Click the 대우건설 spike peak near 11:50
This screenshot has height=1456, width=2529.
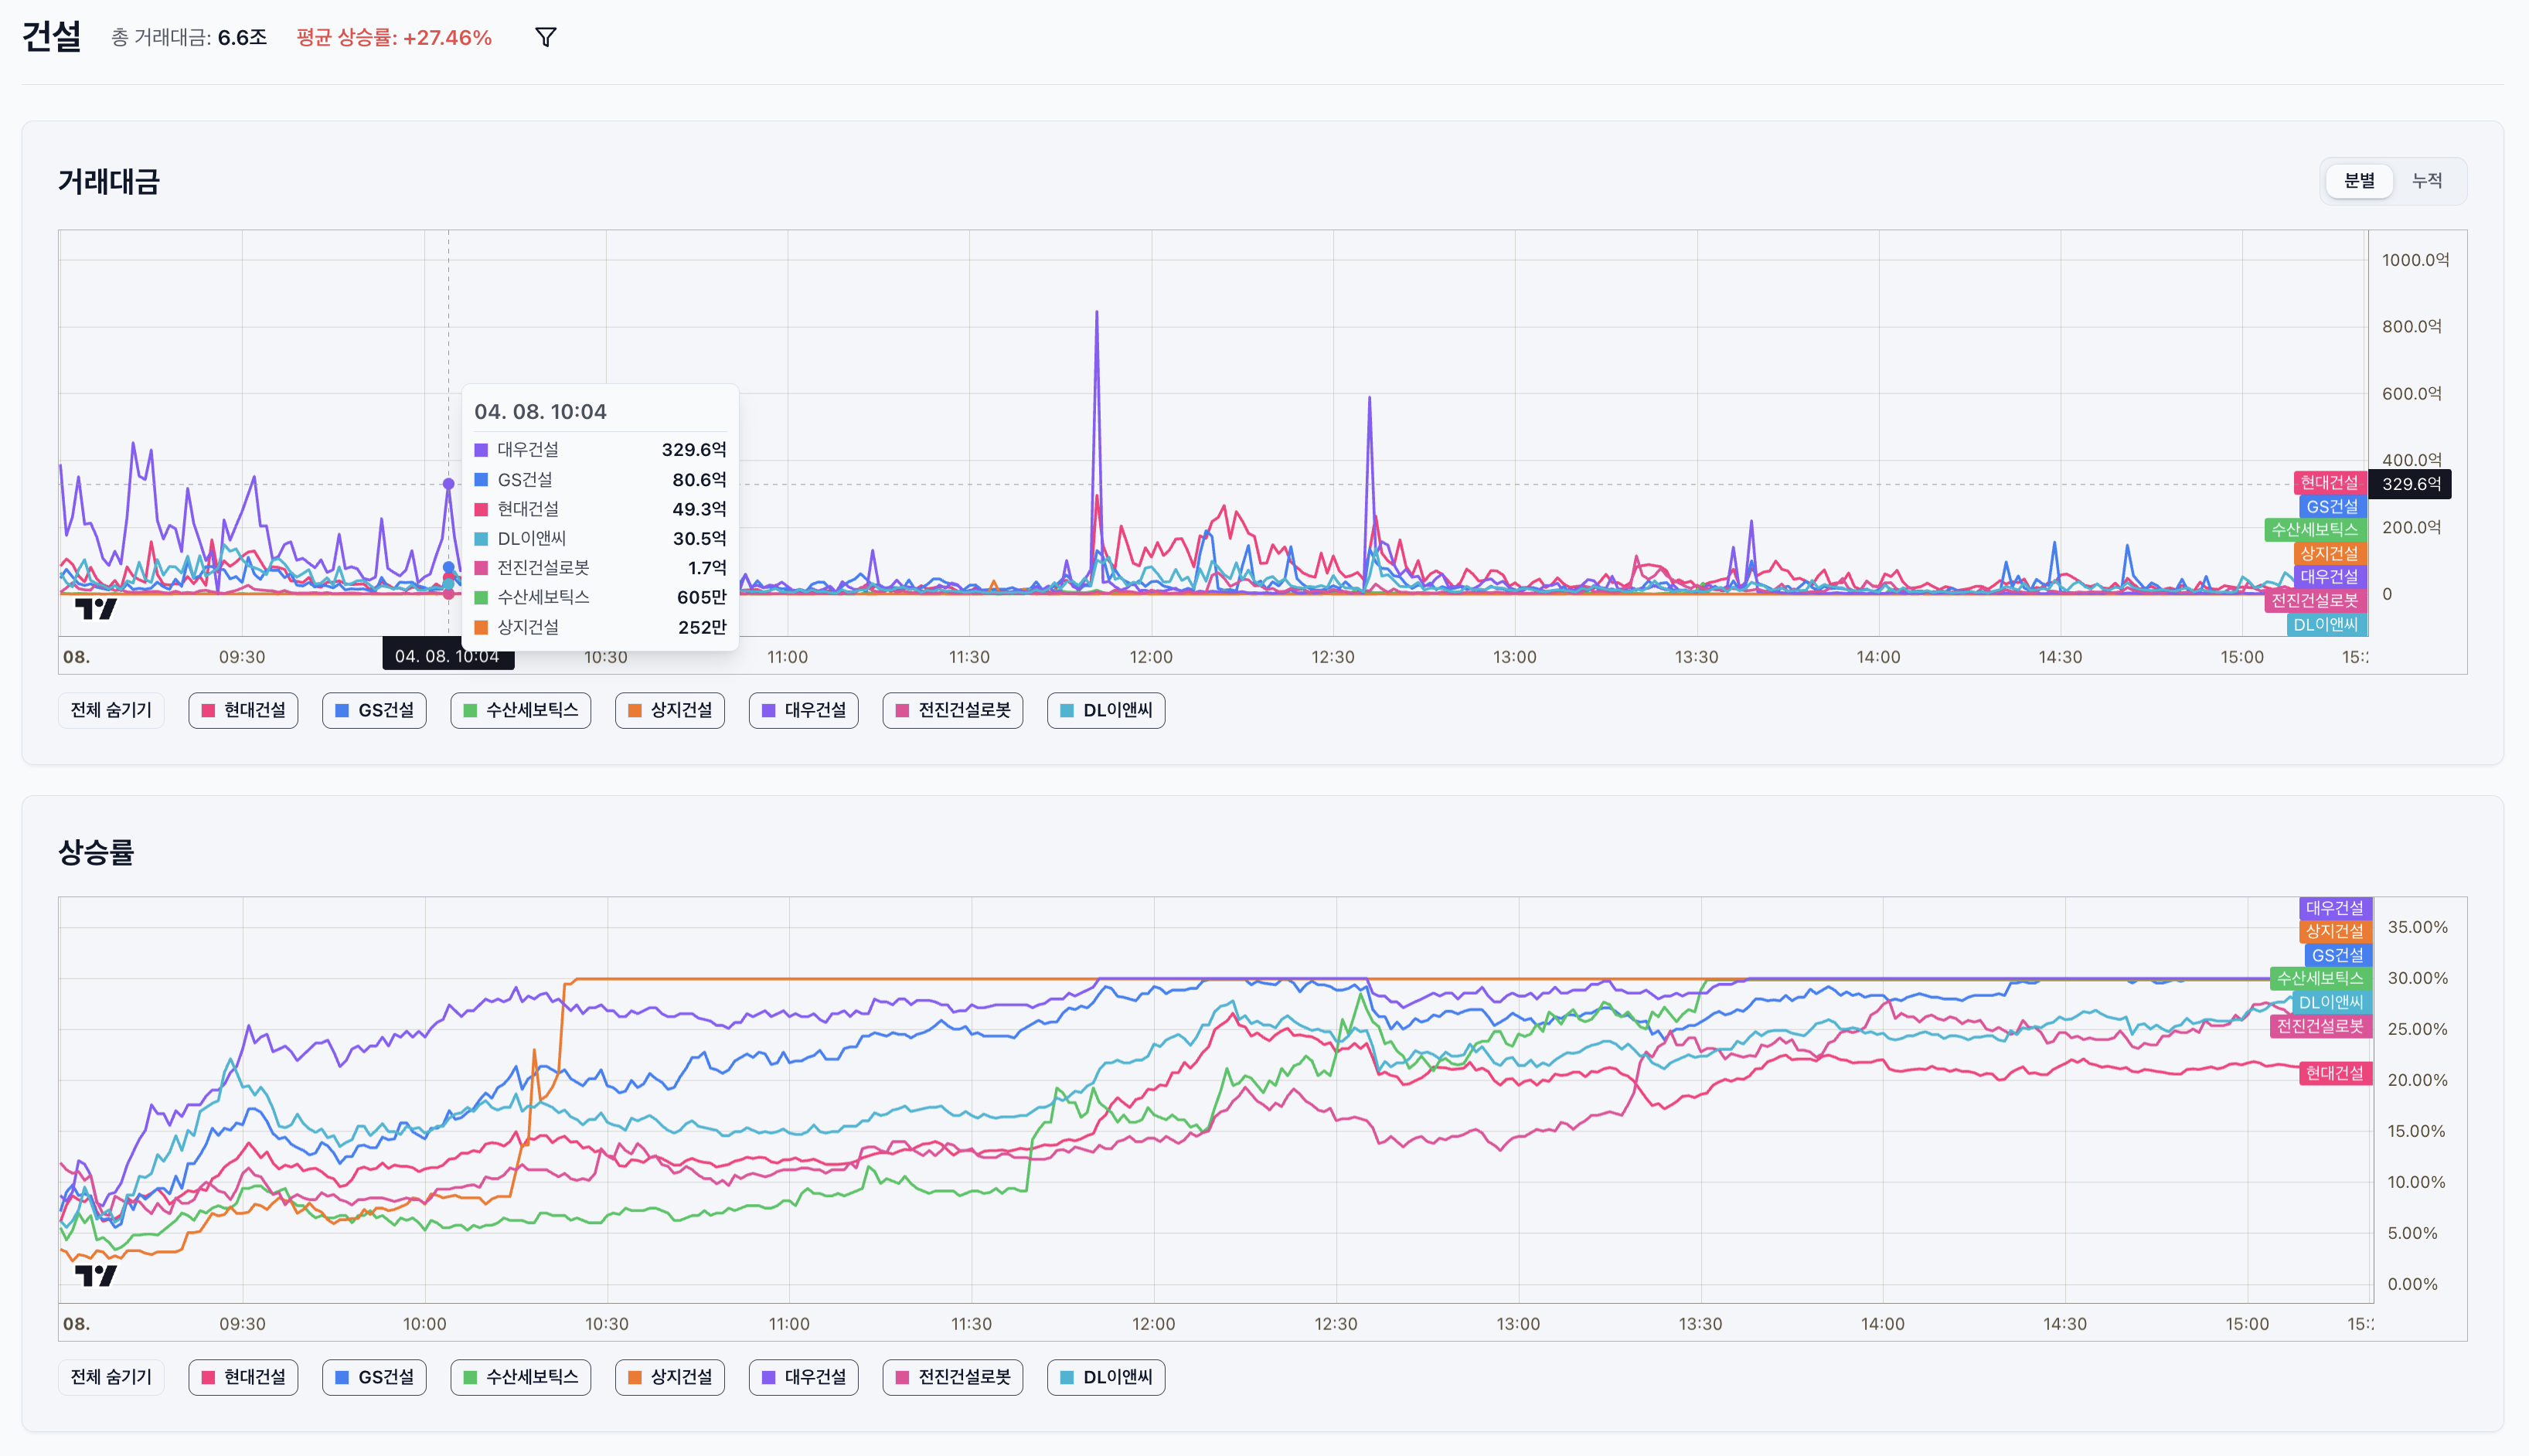tap(1096, 312)
